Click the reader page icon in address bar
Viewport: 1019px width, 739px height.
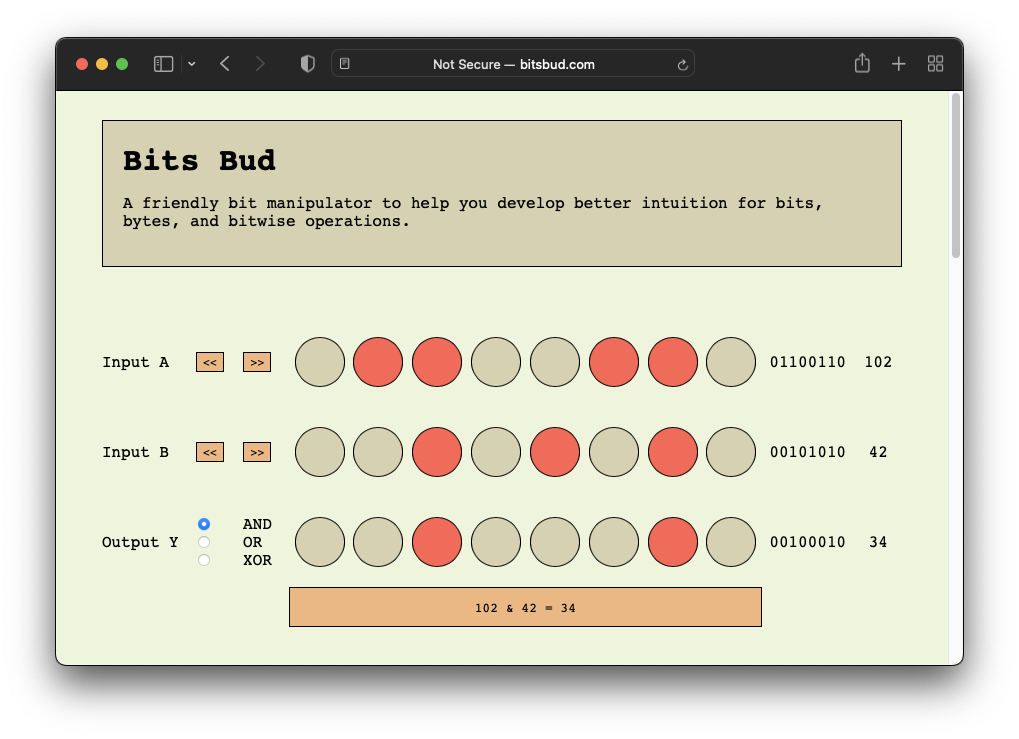click(345, 64)
